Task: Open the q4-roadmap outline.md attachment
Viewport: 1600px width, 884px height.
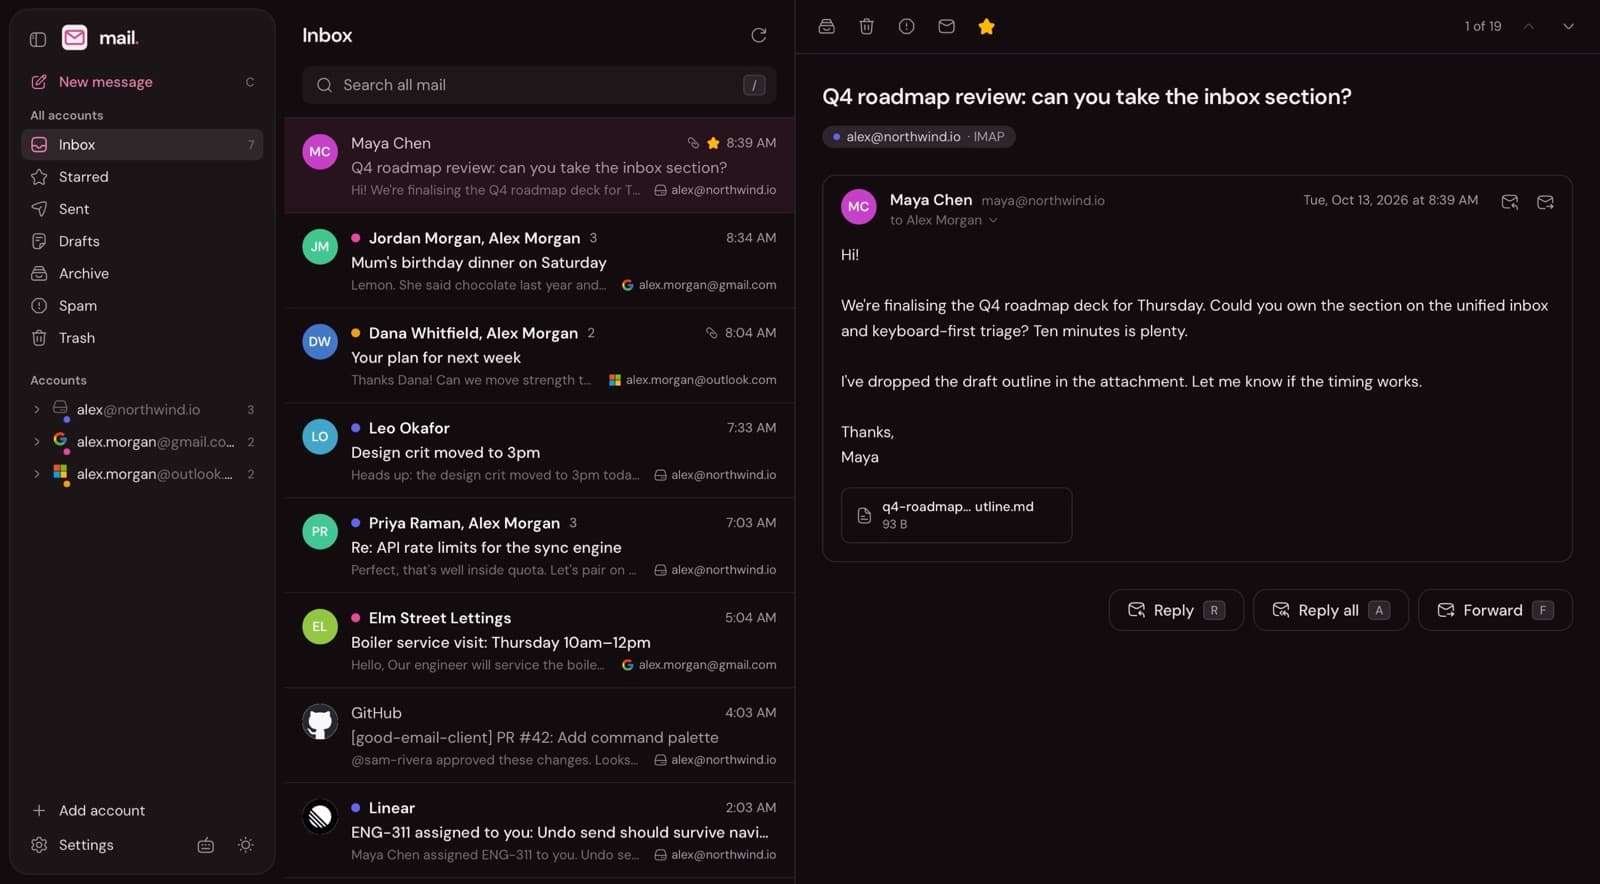Action: pos(956,515)
